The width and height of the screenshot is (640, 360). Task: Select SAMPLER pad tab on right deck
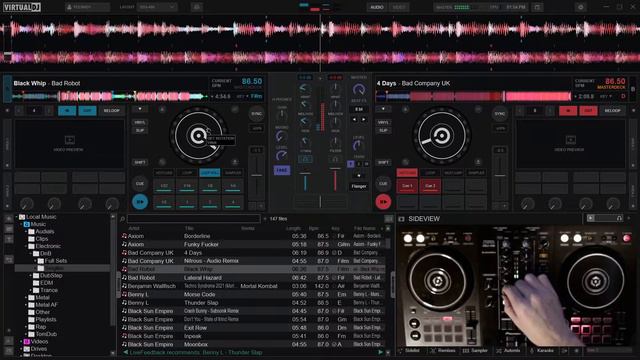[476, 173]
